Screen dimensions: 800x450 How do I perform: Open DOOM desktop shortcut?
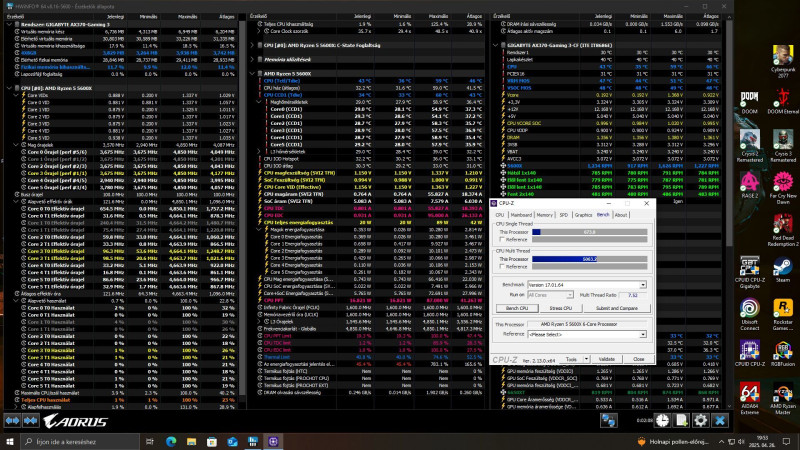tap(749, 102)
